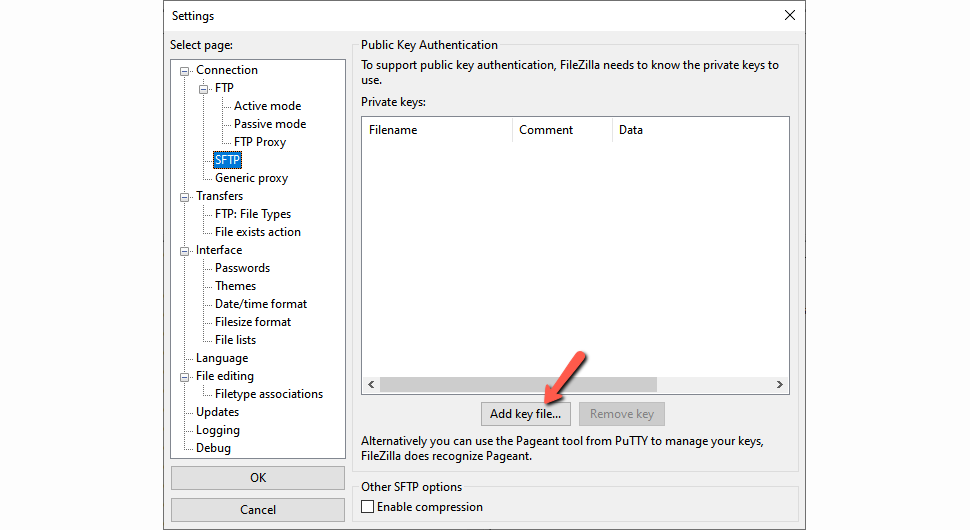Open the Debug page
The width and height of the screenshot is (970, 530).
coord(213,447)
